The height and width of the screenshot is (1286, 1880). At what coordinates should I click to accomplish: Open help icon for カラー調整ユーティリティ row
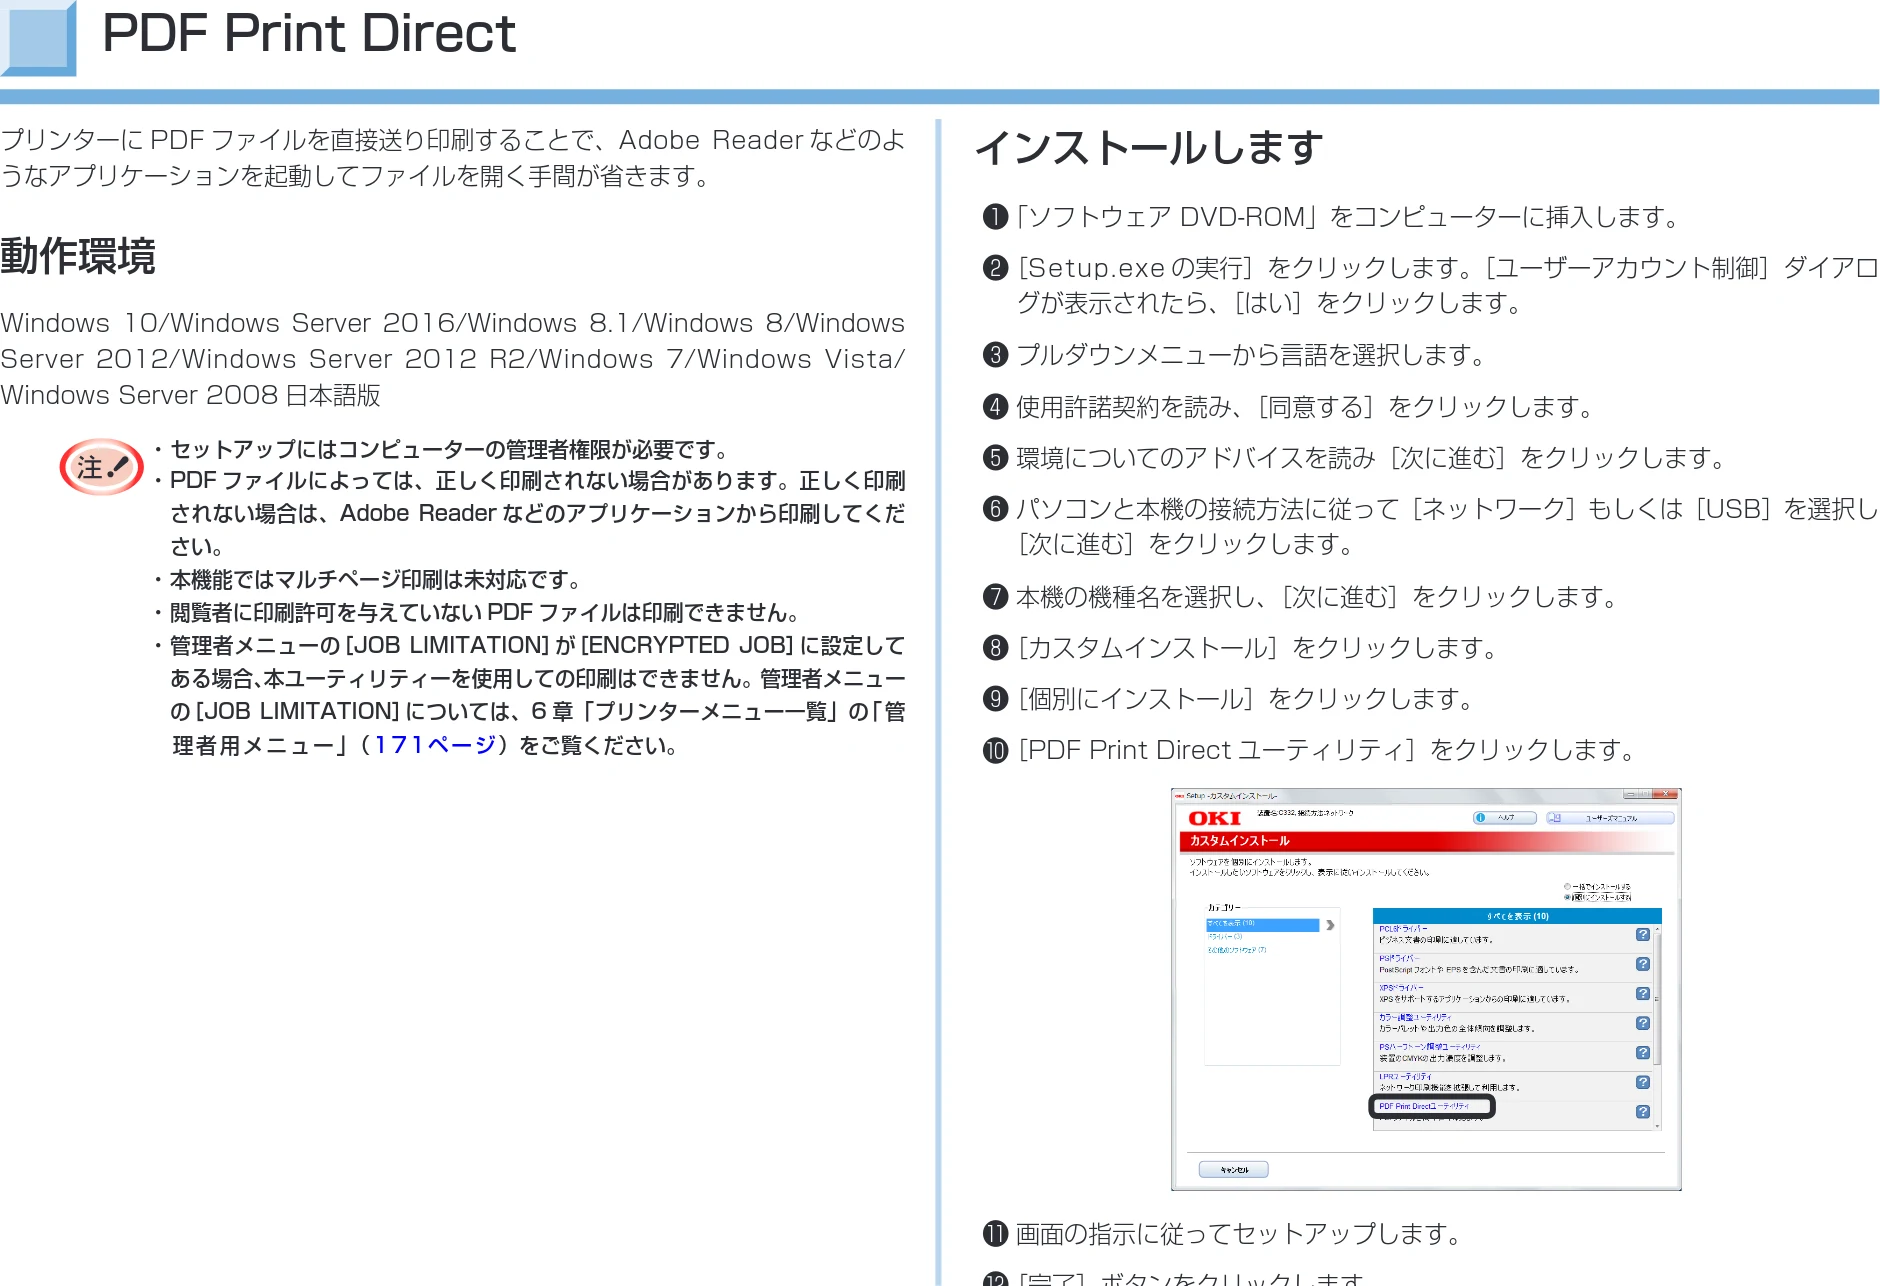click(x=1643, y=1023)
